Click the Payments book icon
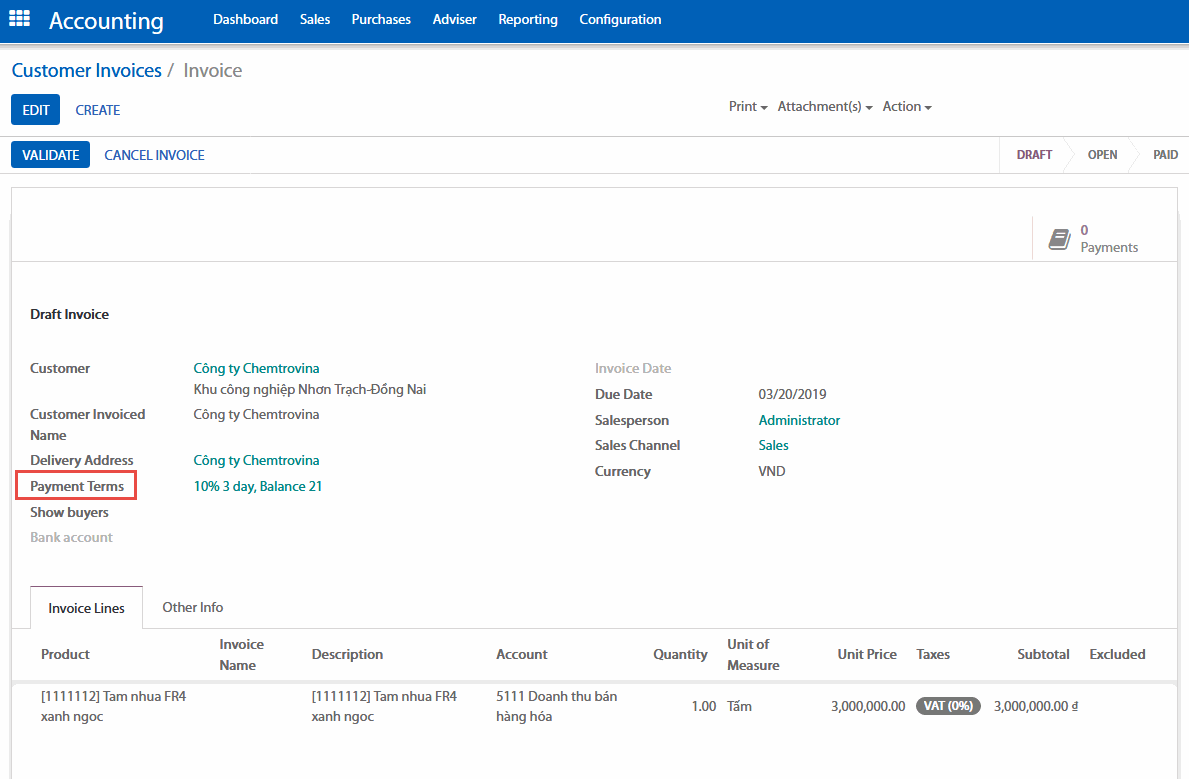Screen dimensions: 1189x779 pos(1058,238)
